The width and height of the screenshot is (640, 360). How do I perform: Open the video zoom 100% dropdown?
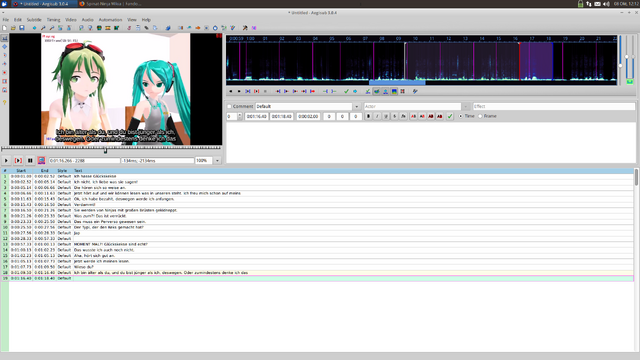tap(217, 161)
